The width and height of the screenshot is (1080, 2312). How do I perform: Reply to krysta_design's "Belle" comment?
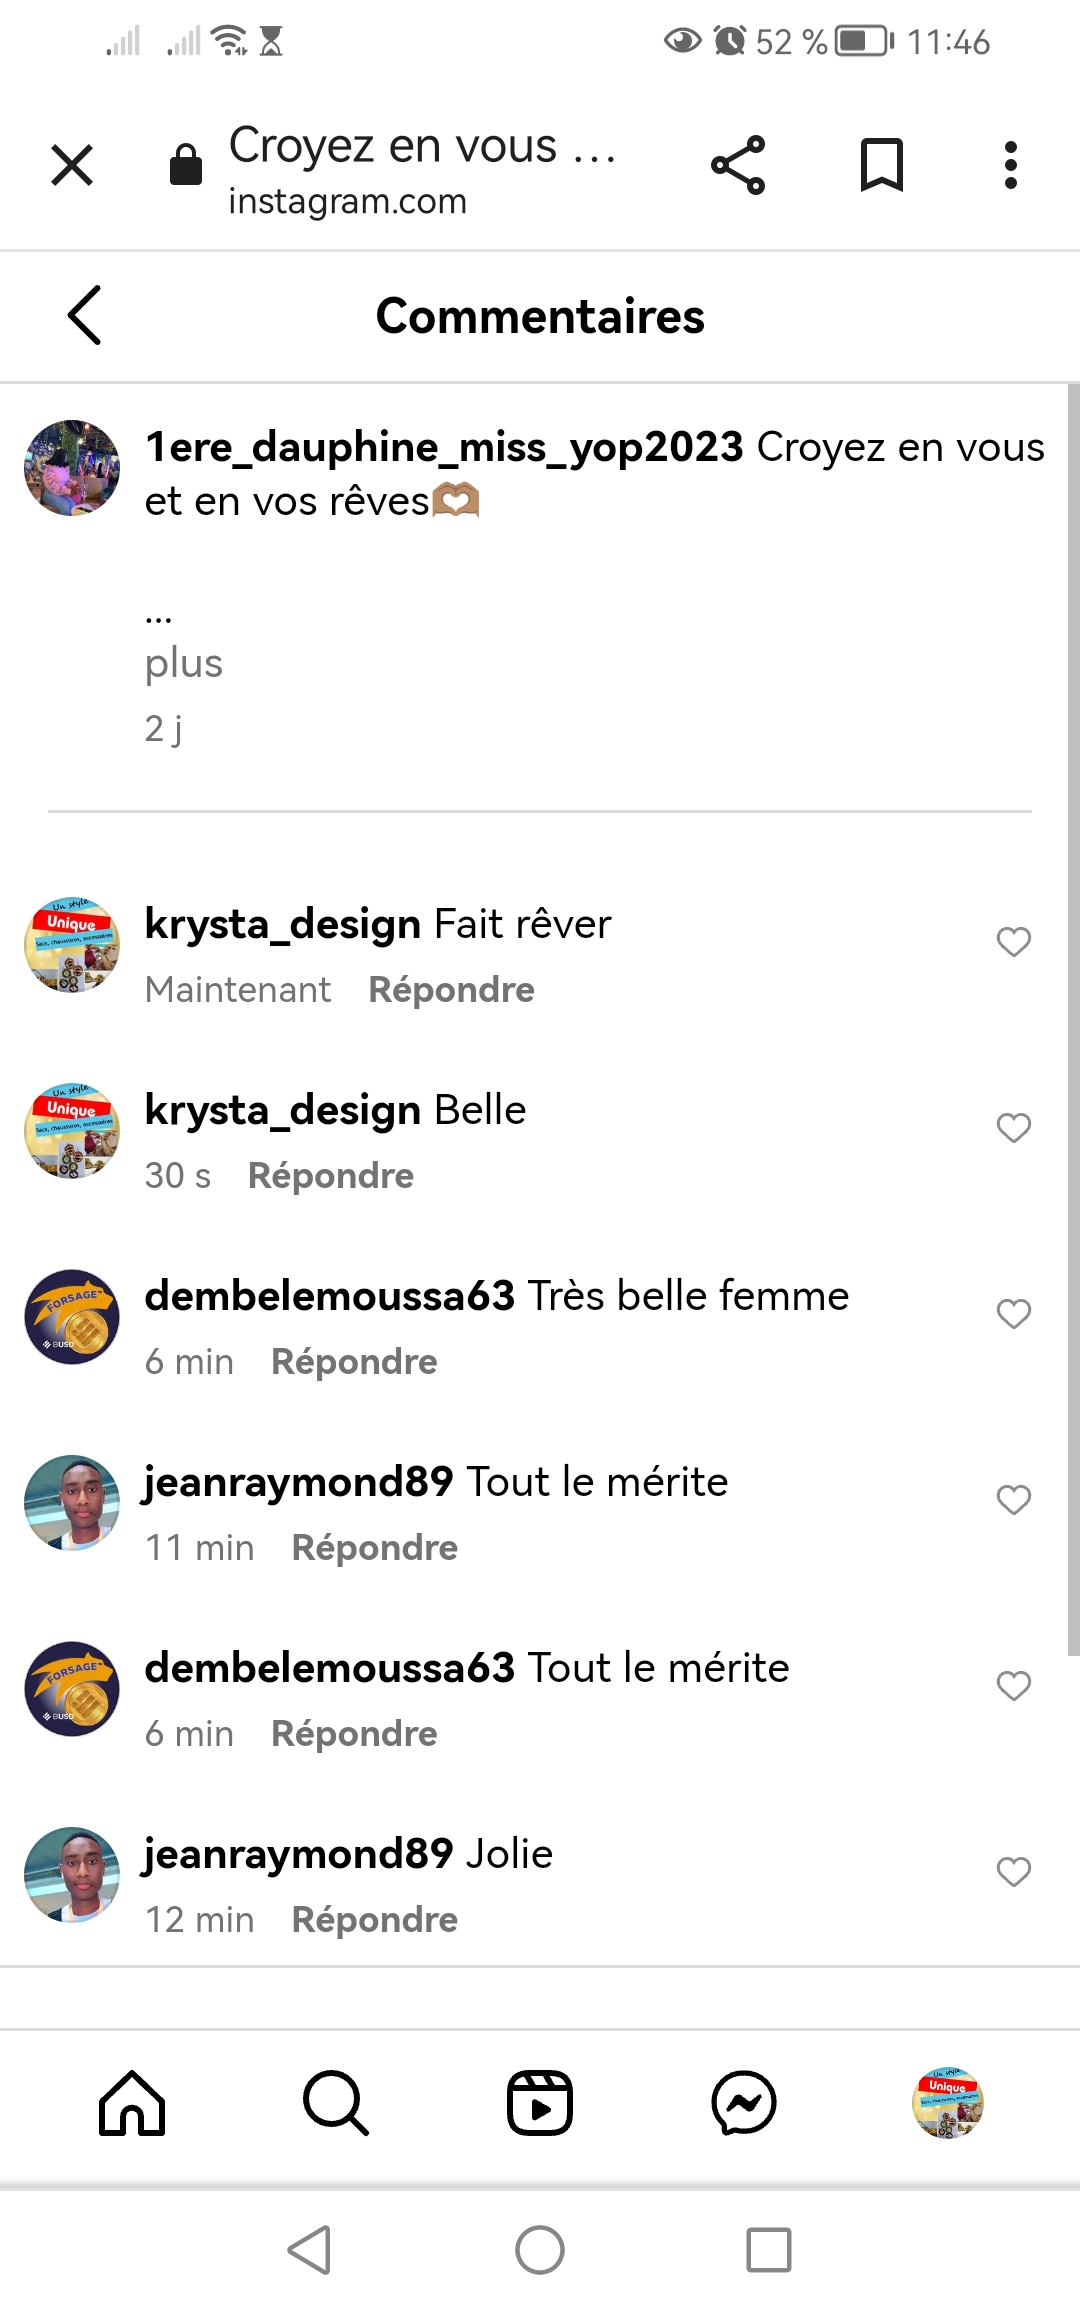click(x=330, y=1176)
